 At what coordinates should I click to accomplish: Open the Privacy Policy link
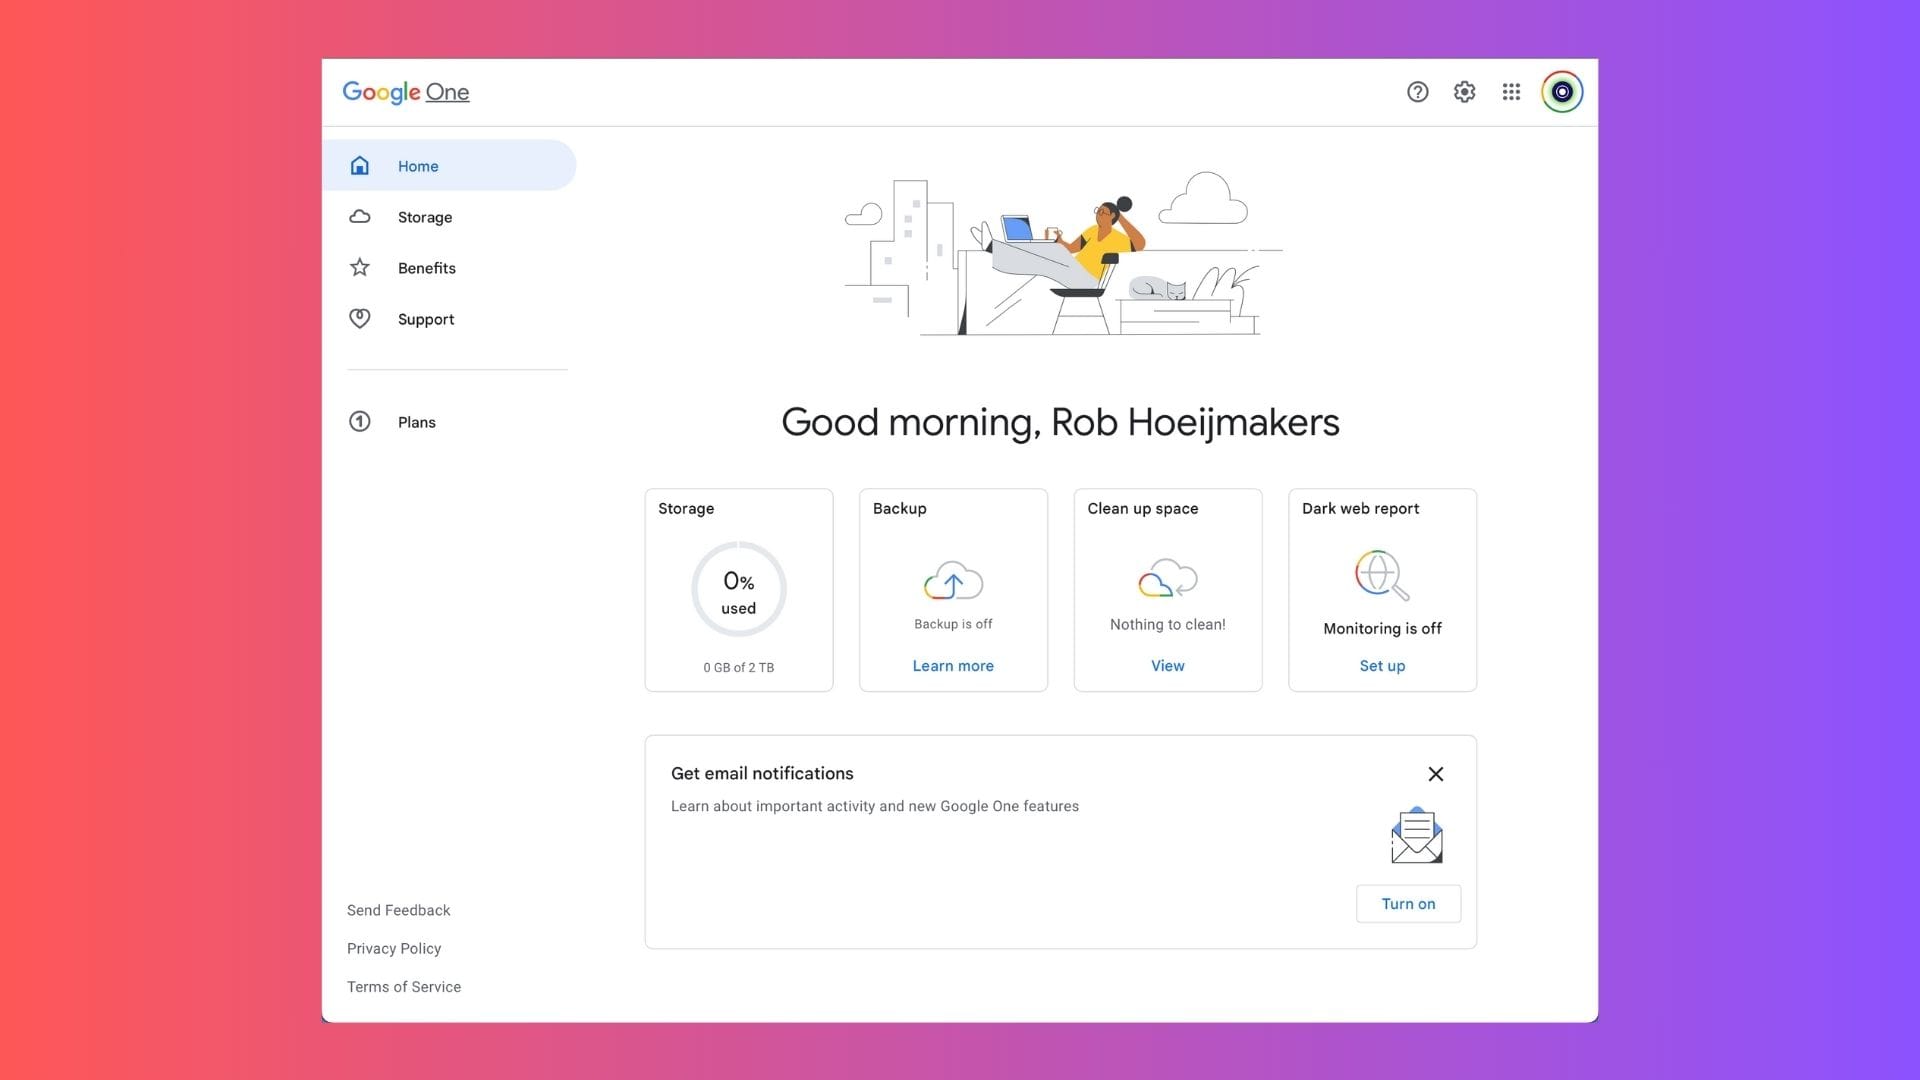coord(394,948)
